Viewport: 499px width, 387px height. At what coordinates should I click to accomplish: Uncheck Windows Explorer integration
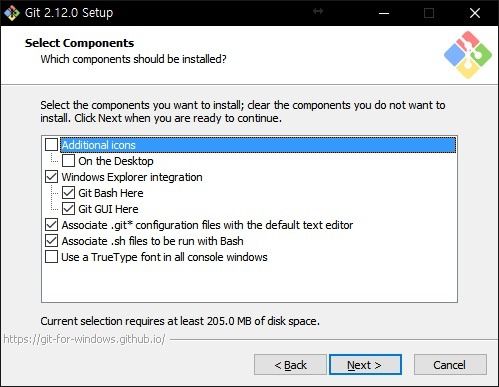(51, 177)
